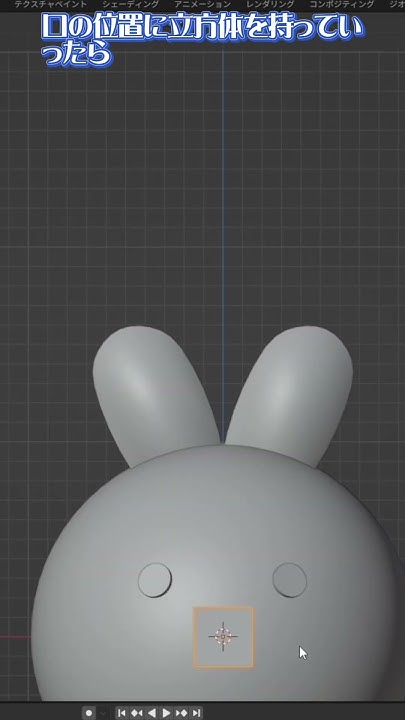405x720 pixels.
Task: Toggle the auto keying record button
Action: pos(89,713)
